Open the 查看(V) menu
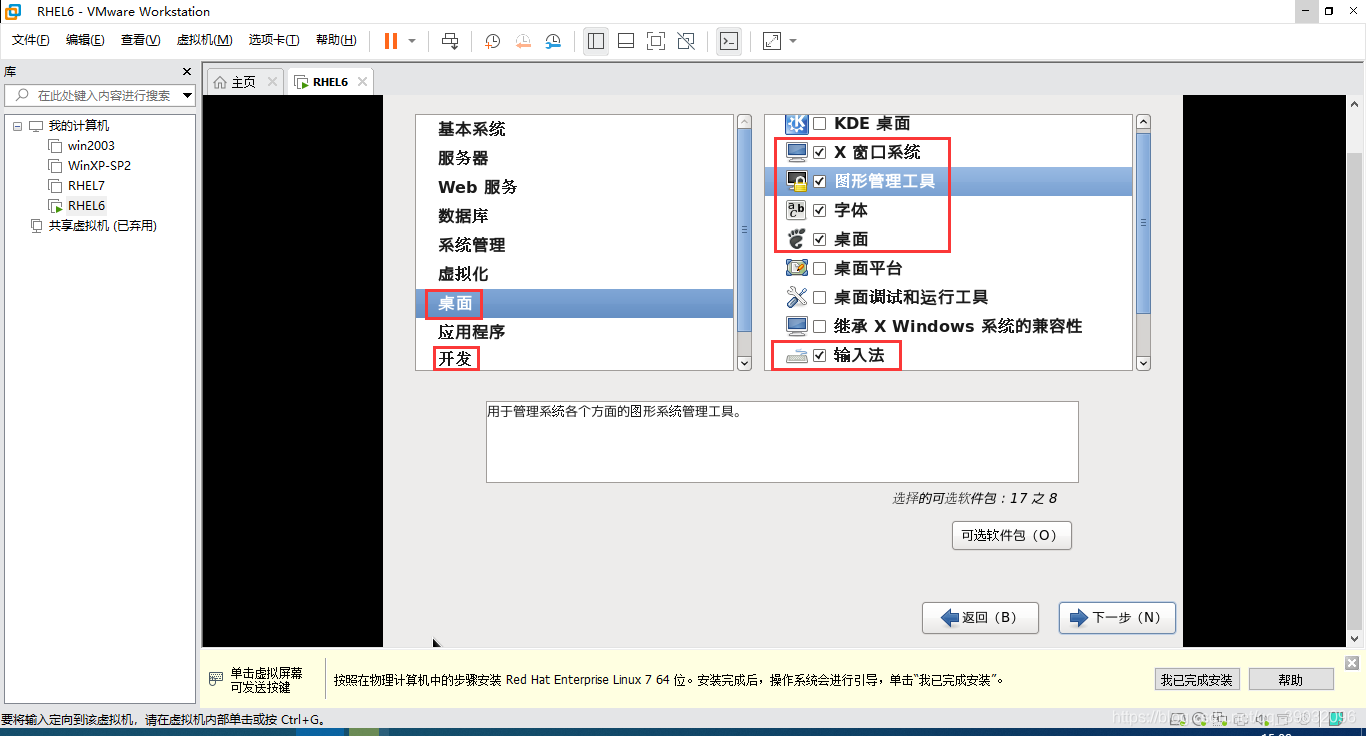 [x=140, y=40]
